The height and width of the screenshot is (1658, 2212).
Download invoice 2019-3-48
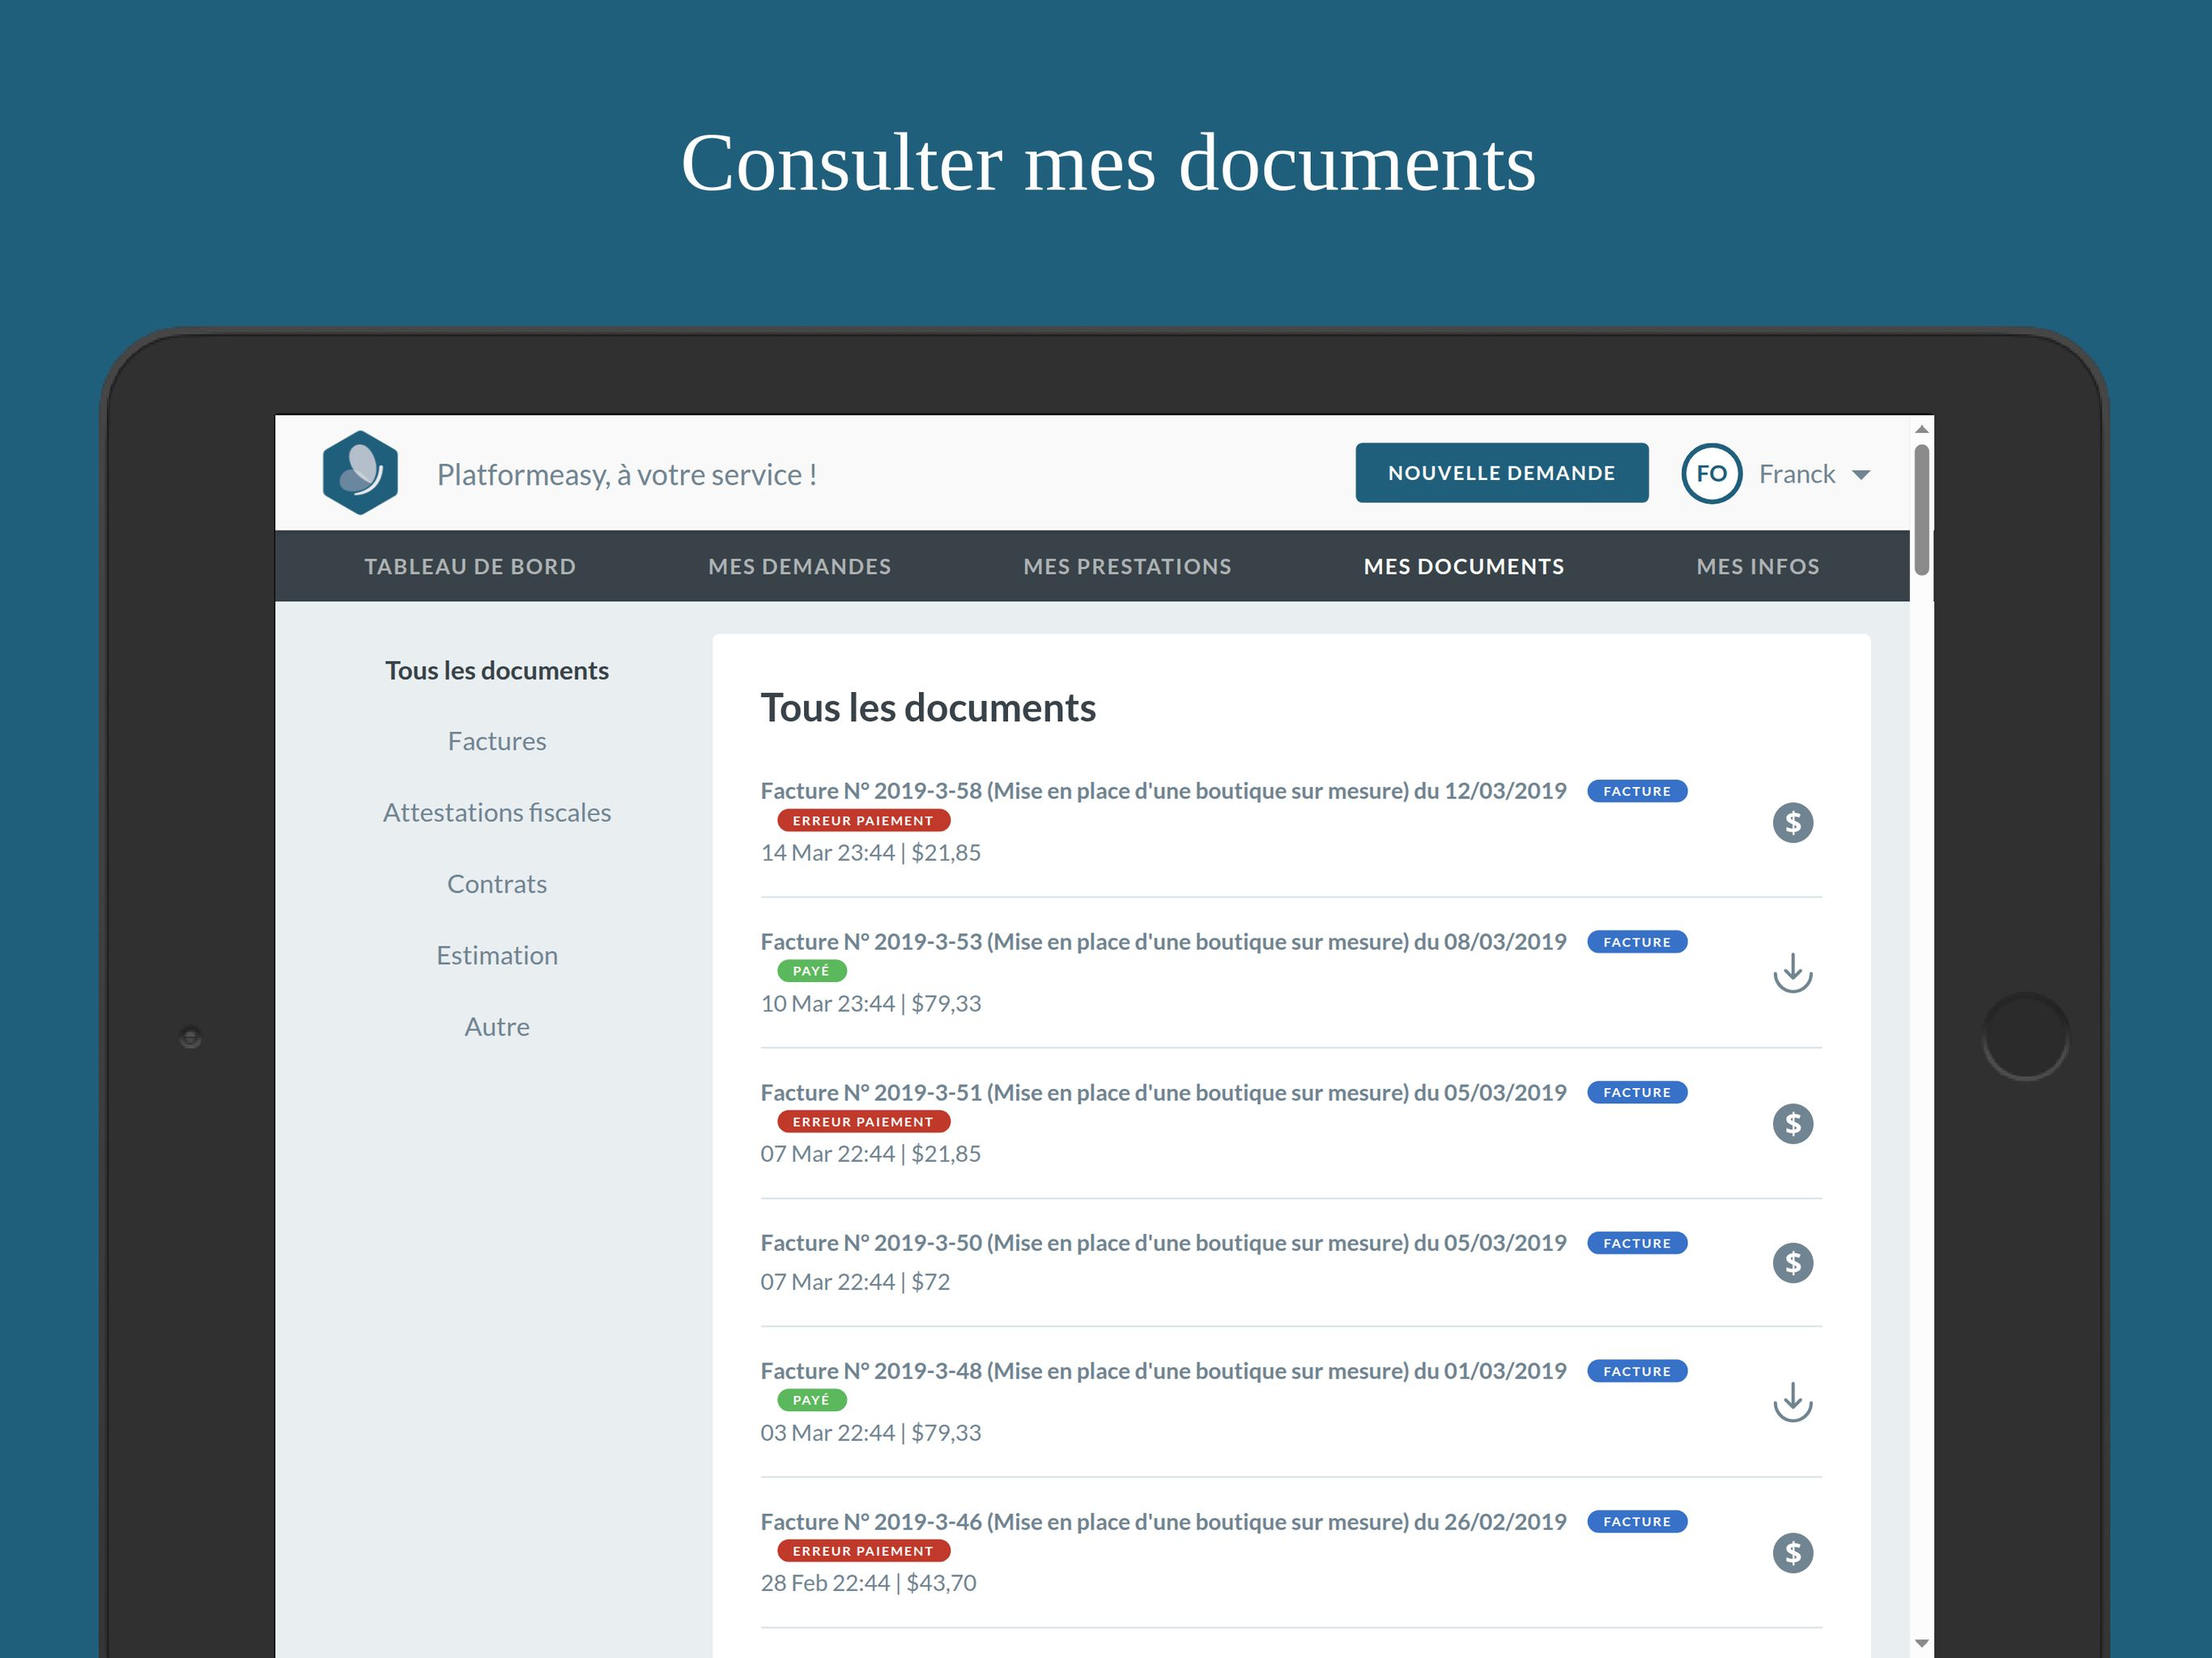(1792, 1402)
